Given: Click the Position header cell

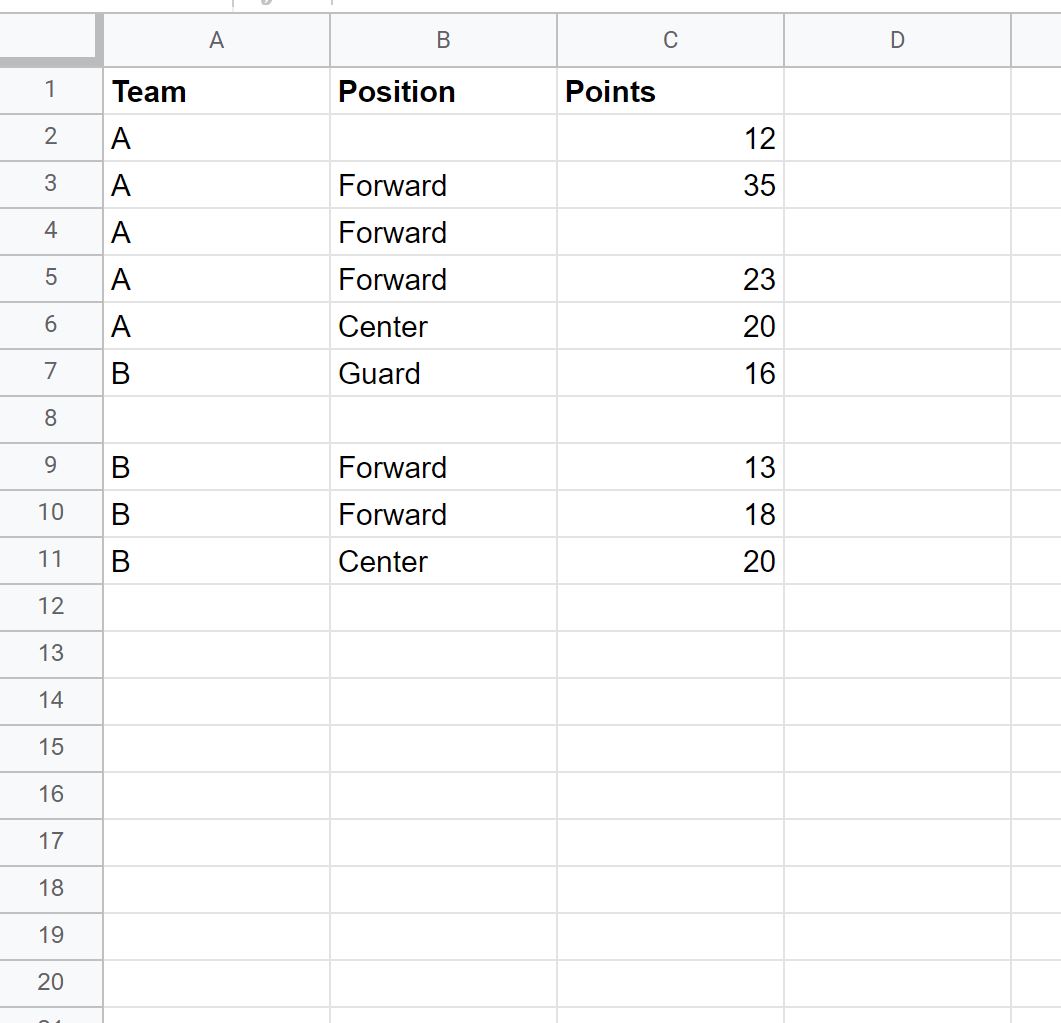Looking at the screenshot, I should coord(443,91).
